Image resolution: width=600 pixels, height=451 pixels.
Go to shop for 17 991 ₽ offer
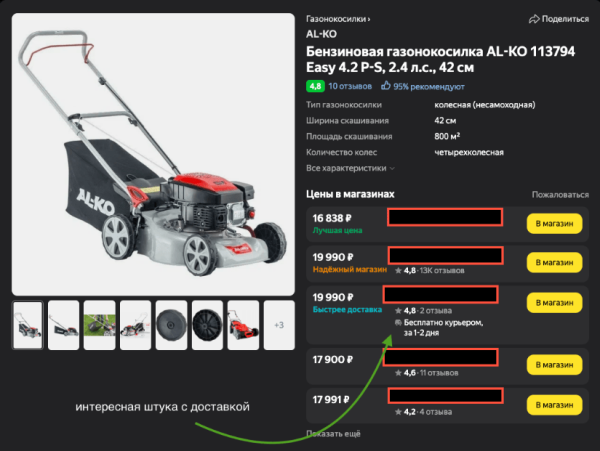(554, 405)
